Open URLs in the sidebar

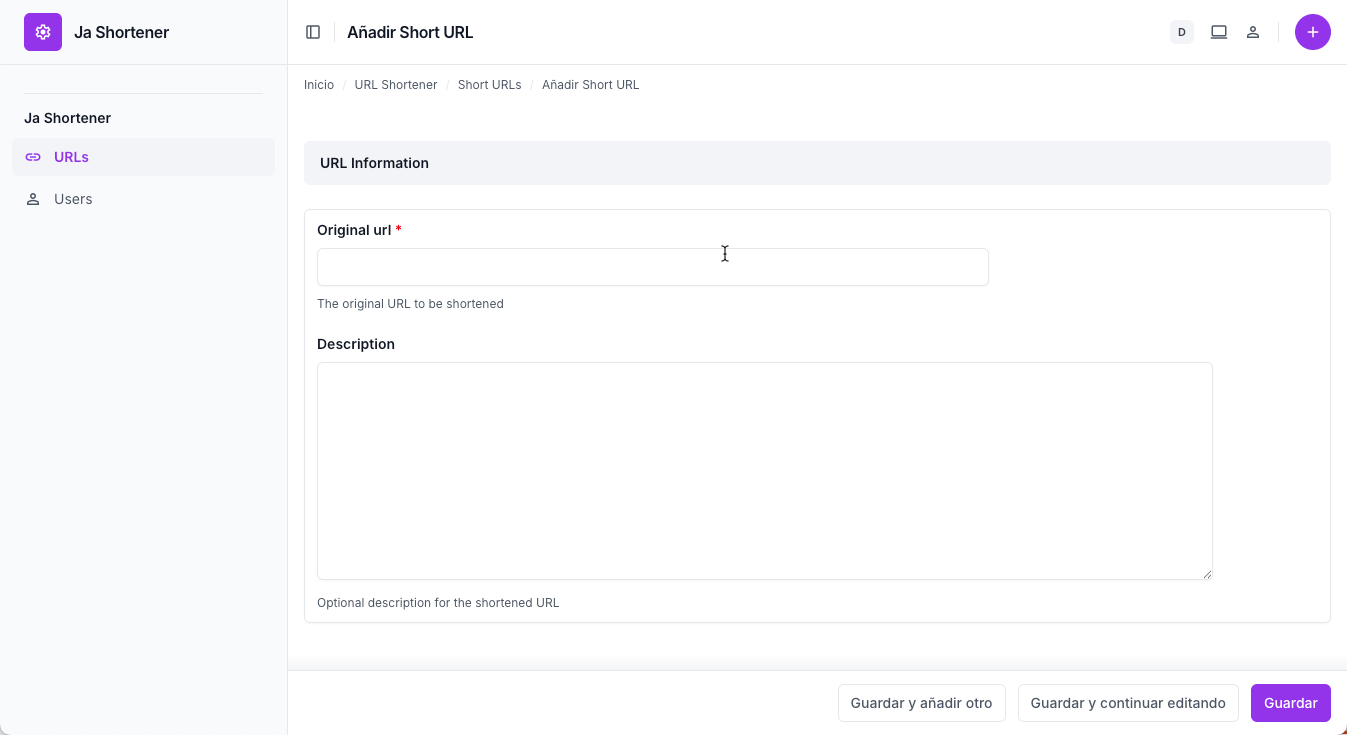point(143,157)
